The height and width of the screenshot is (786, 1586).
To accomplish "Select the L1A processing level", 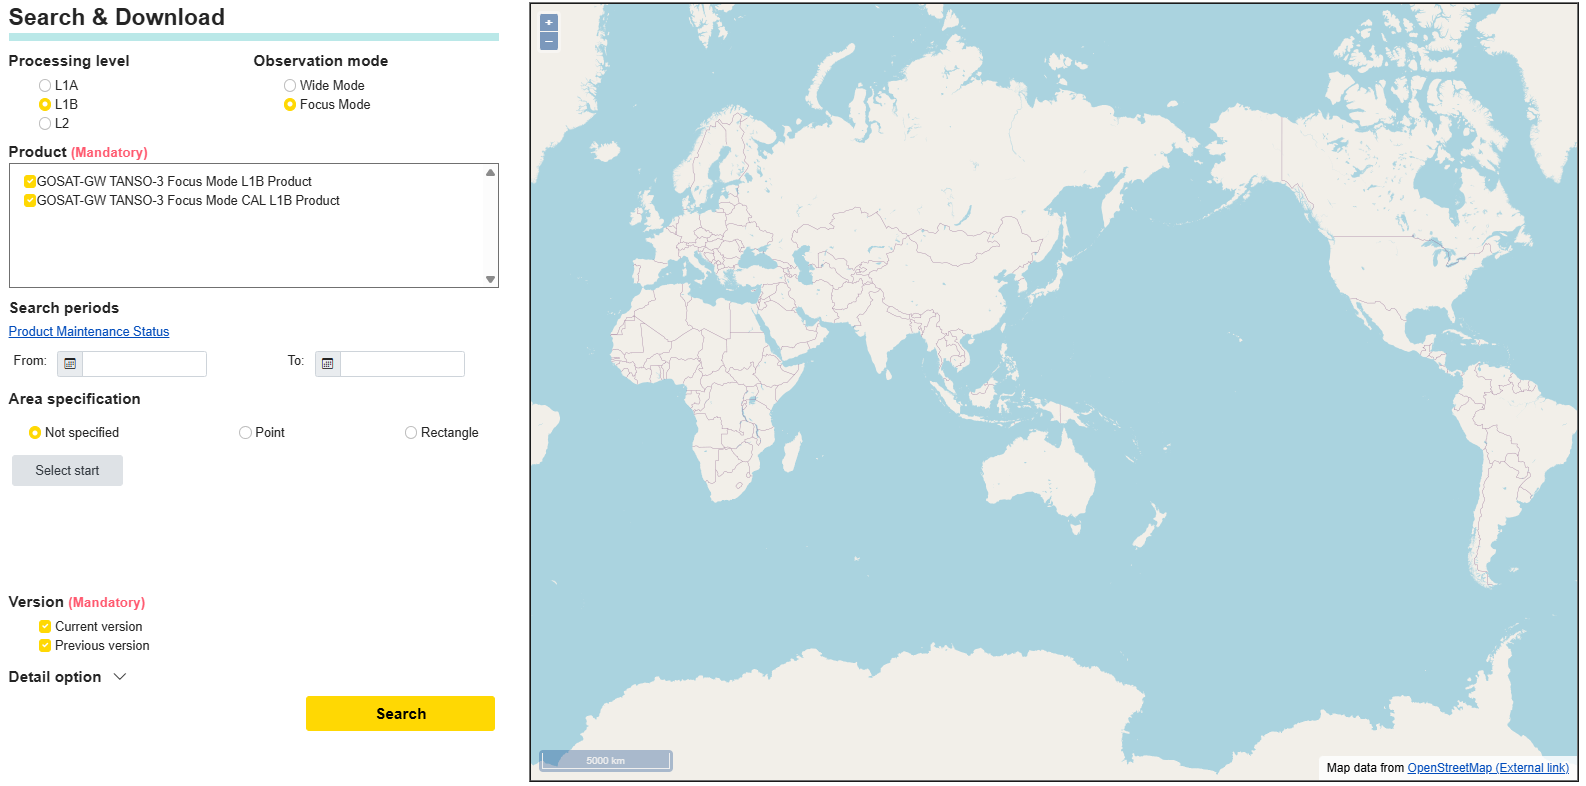I will 45,86.
